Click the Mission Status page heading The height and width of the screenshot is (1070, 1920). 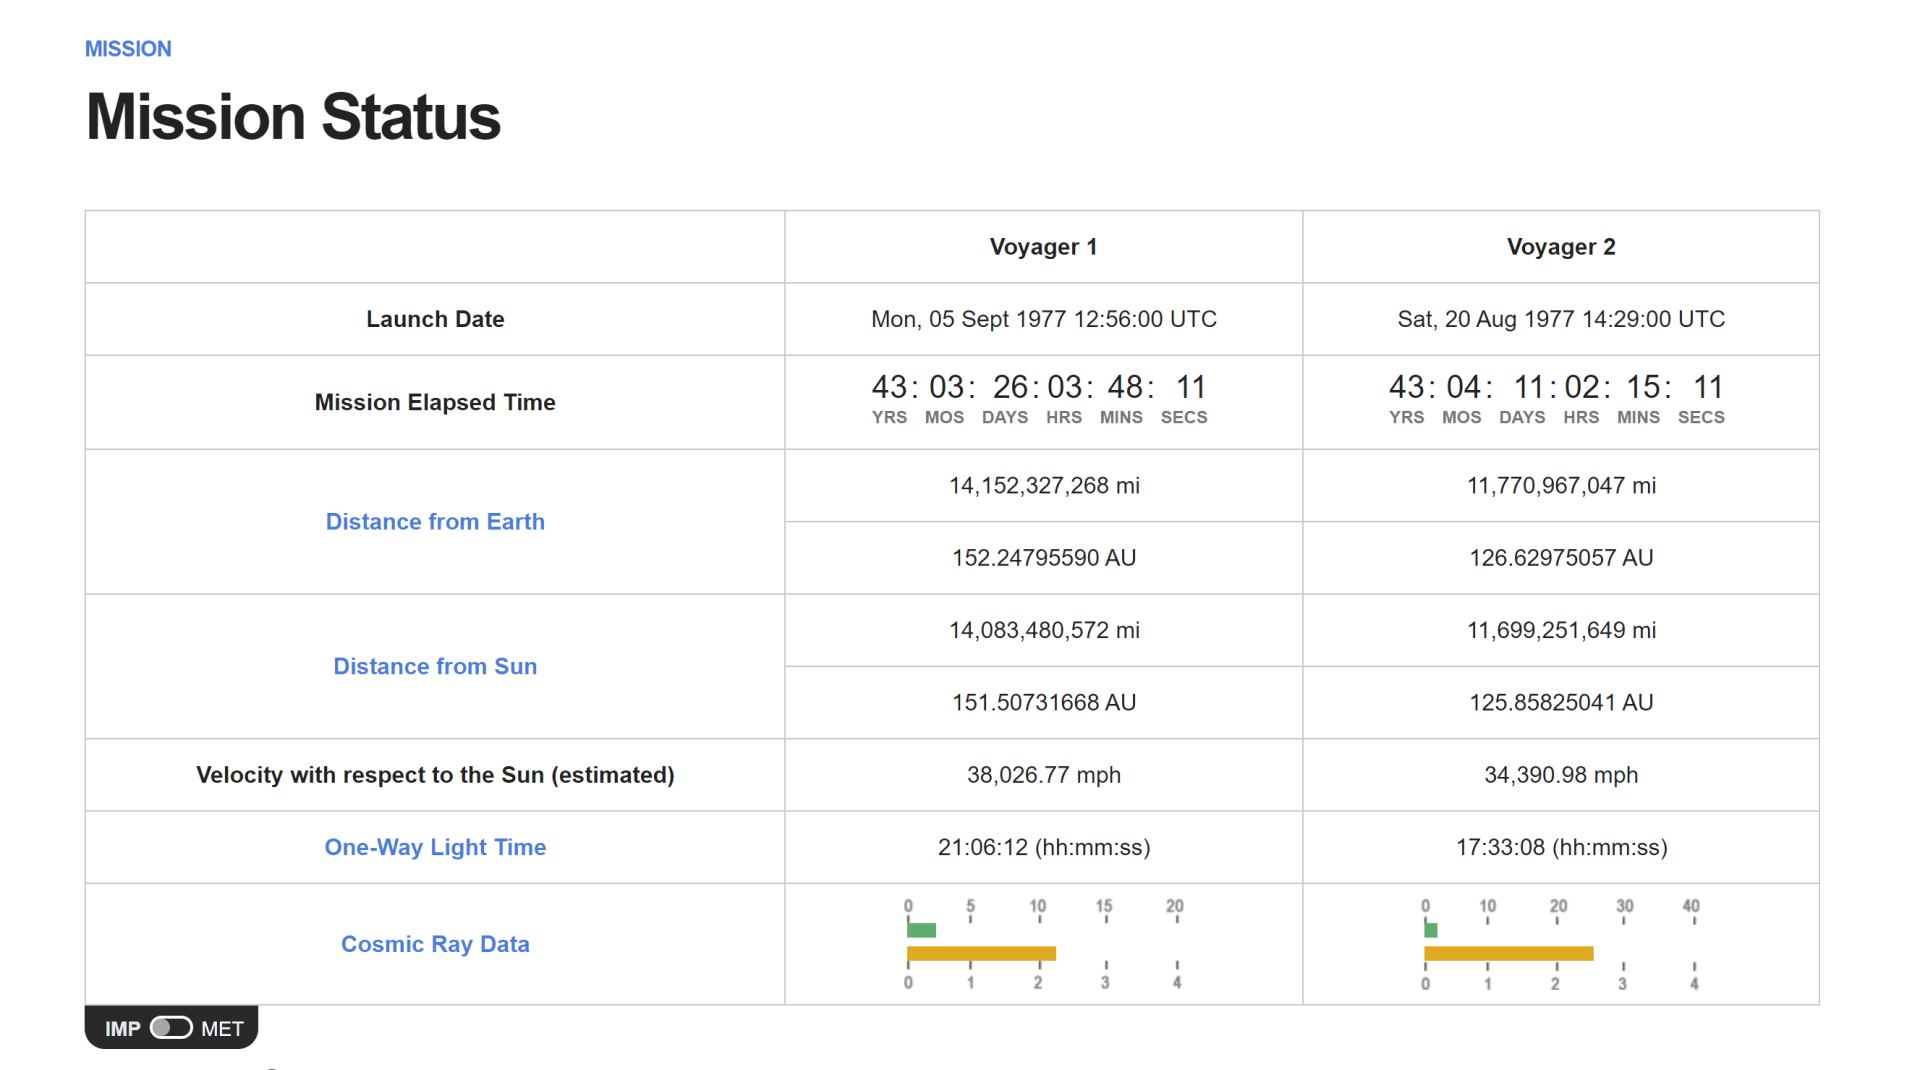click(x=293, y=117)
